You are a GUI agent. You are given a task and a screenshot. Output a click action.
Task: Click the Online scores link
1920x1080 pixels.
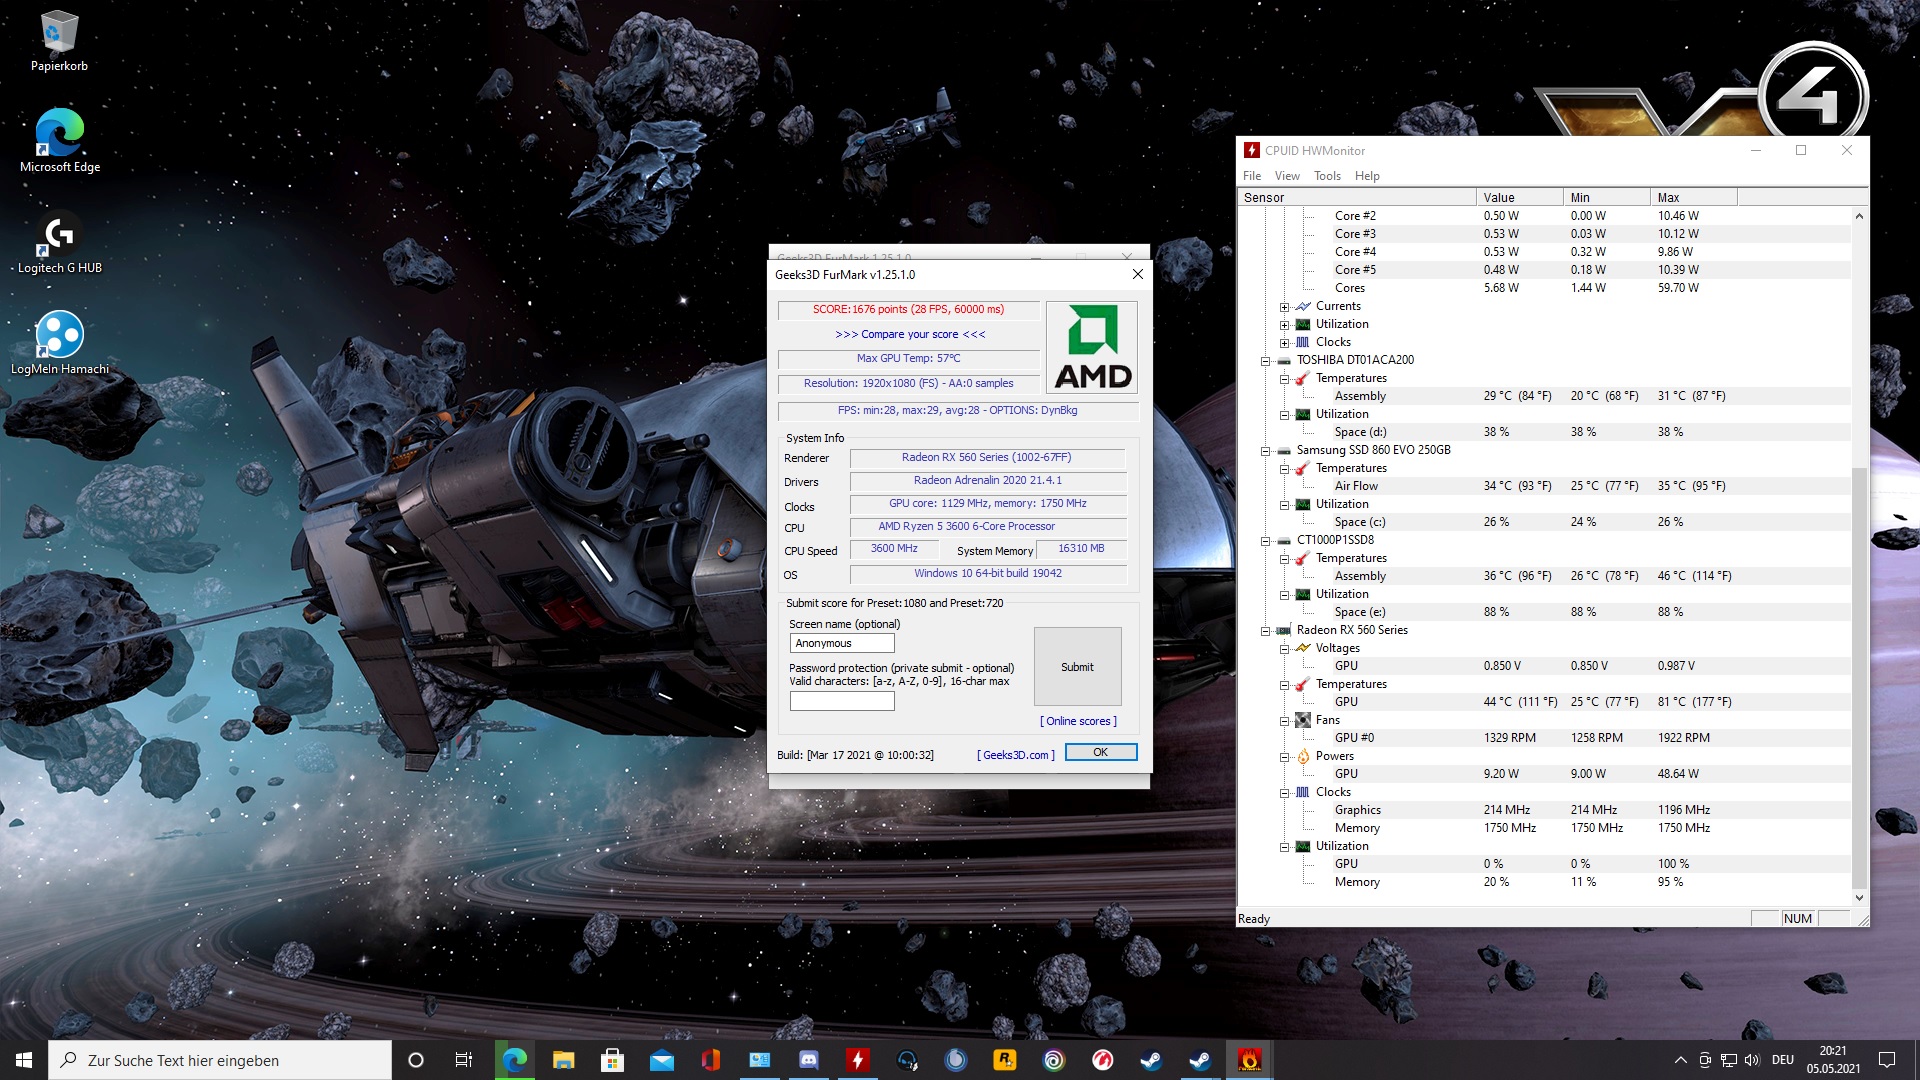pos(1078,721)
